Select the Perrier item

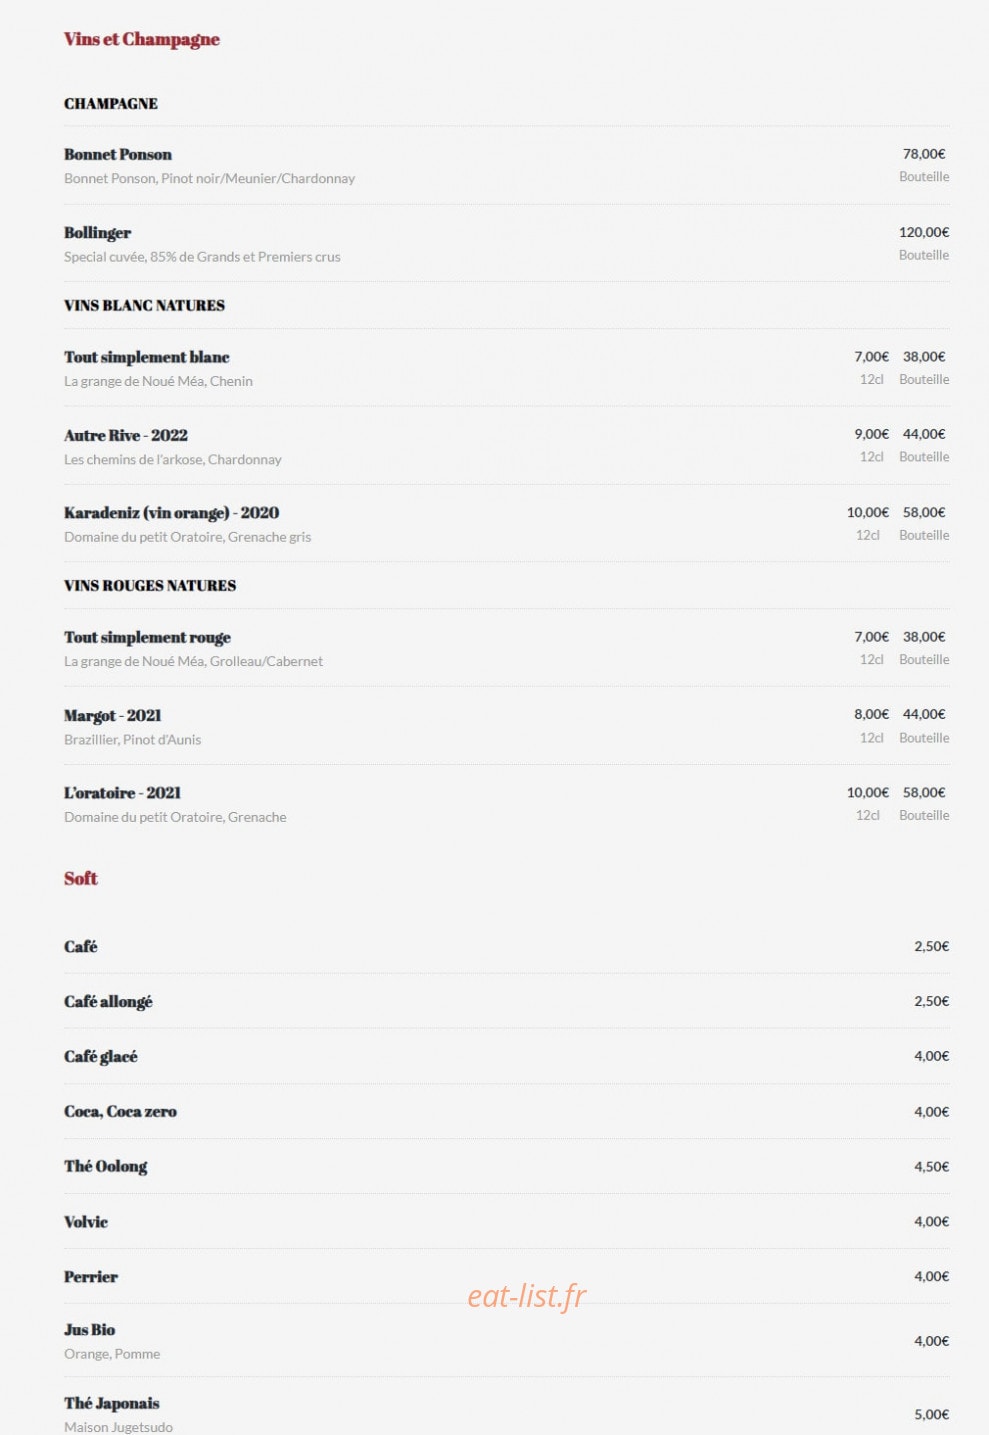(x=91, y=1276)
